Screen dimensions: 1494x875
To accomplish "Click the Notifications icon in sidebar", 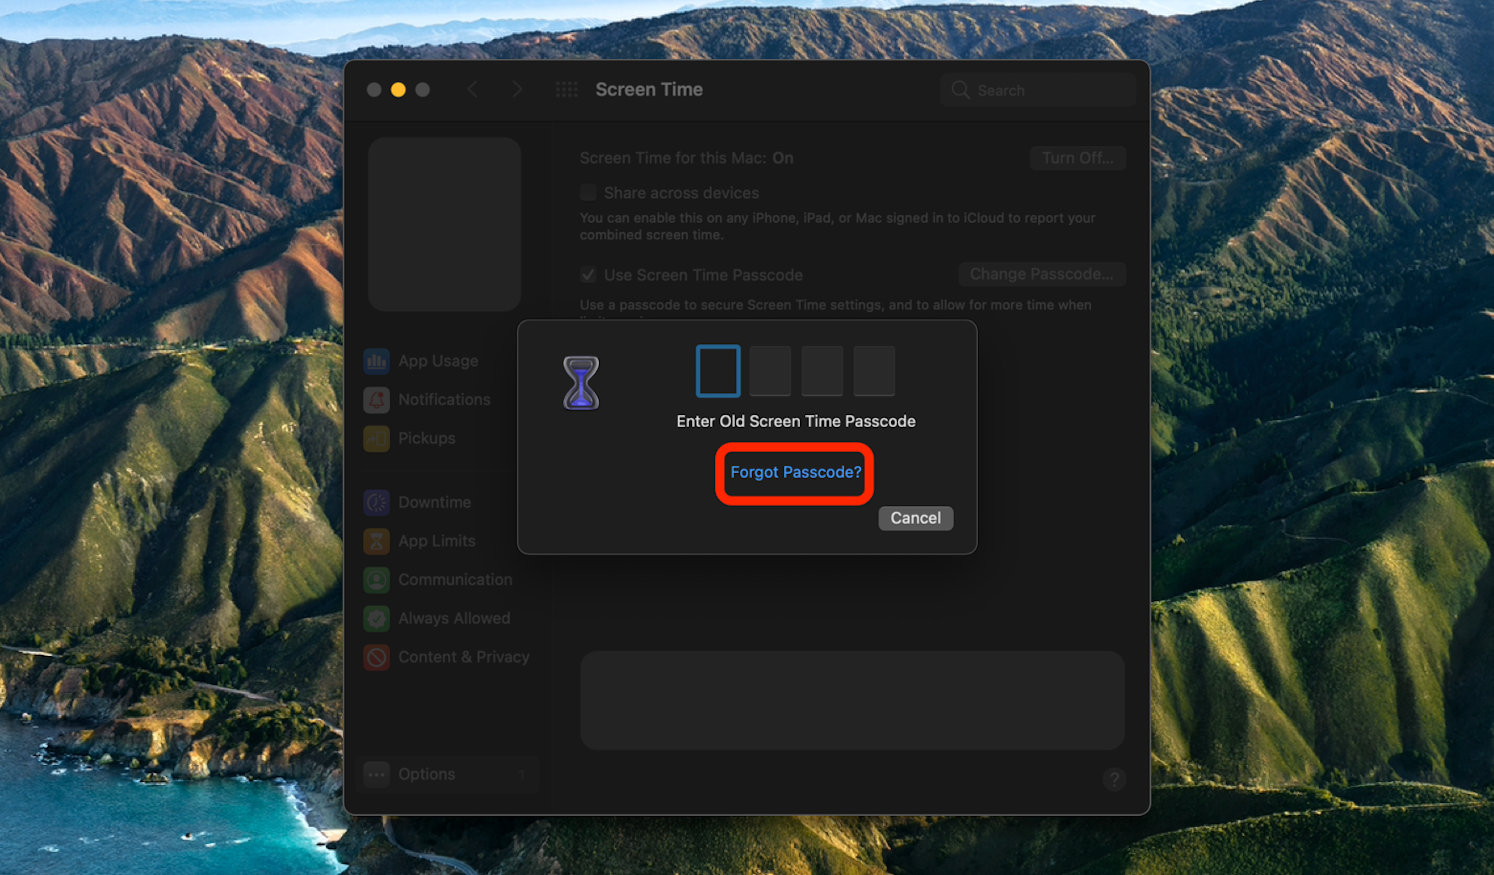I will tap(377, 400).
